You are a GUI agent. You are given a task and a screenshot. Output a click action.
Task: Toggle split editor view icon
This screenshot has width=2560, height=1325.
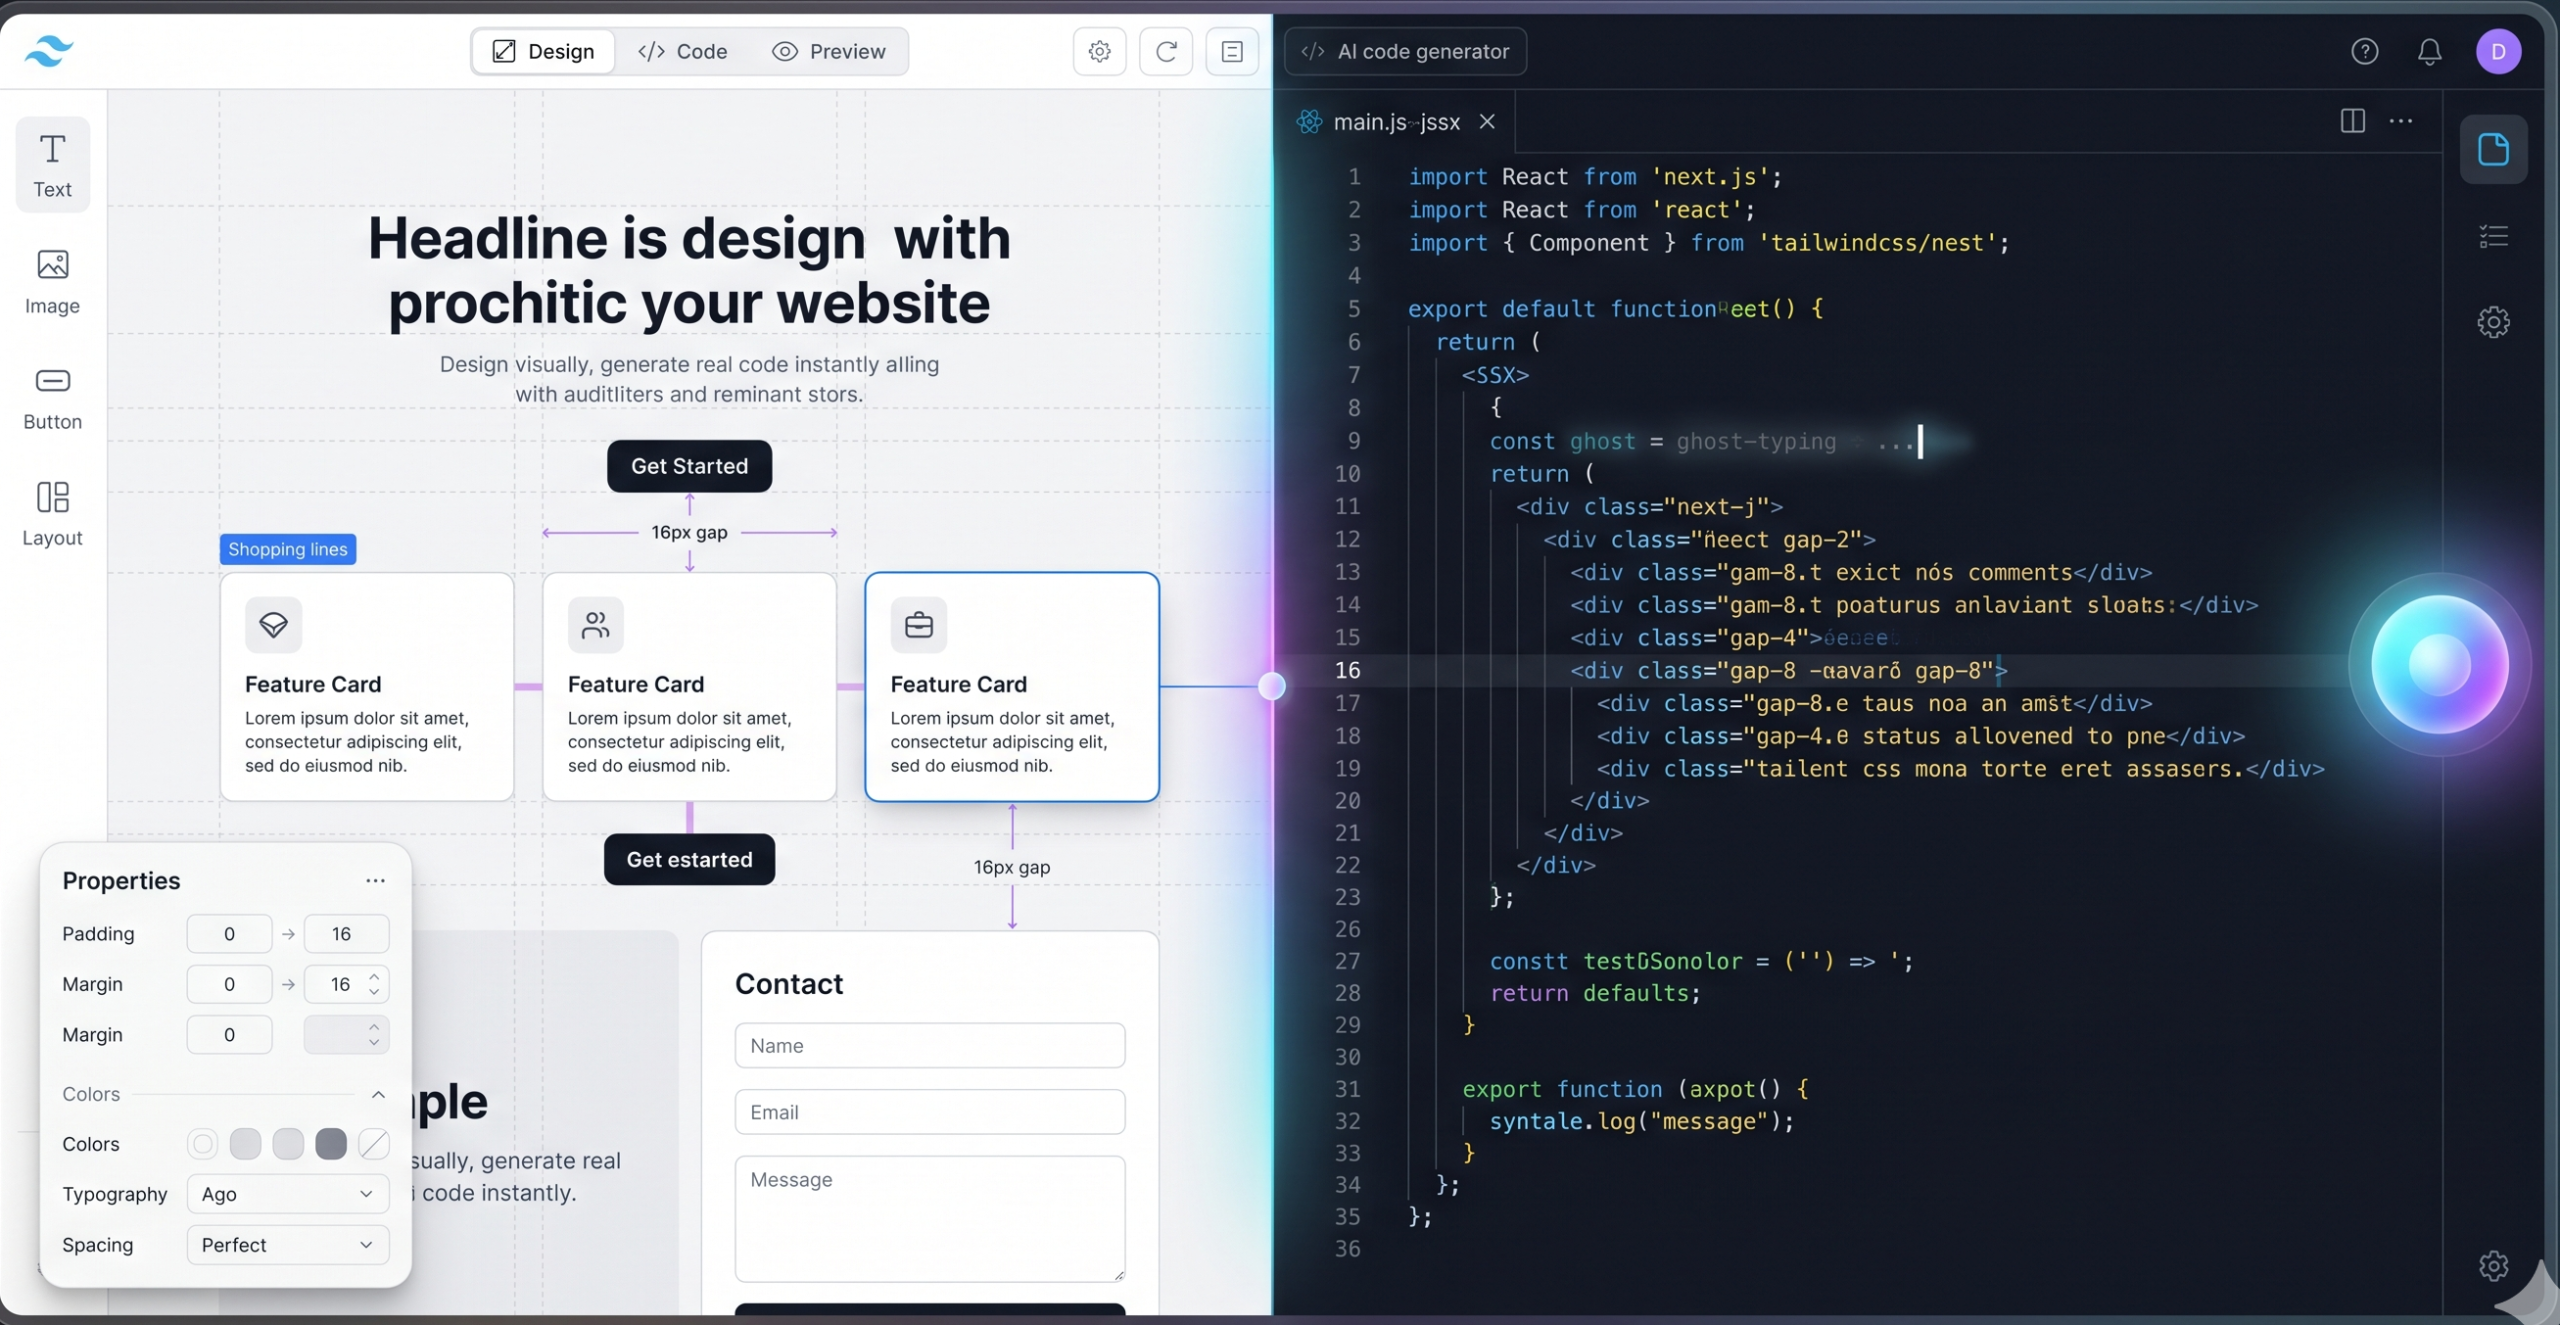2352,121
